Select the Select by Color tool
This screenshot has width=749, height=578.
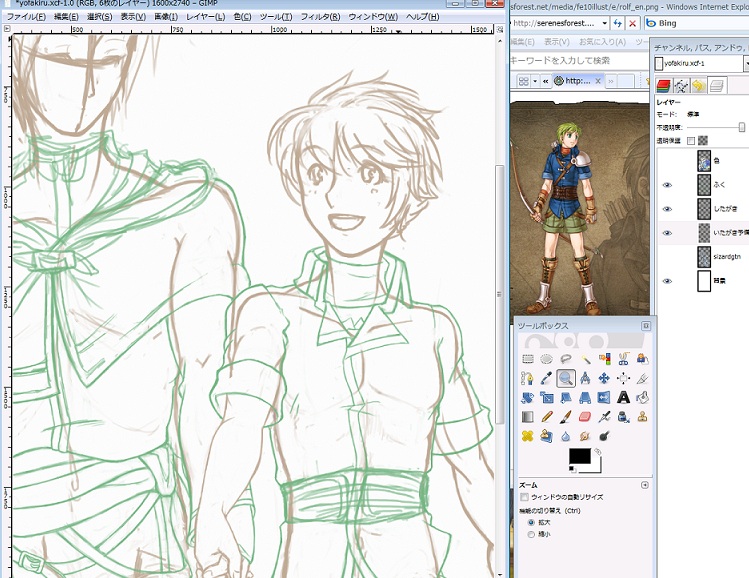[604, 359]
